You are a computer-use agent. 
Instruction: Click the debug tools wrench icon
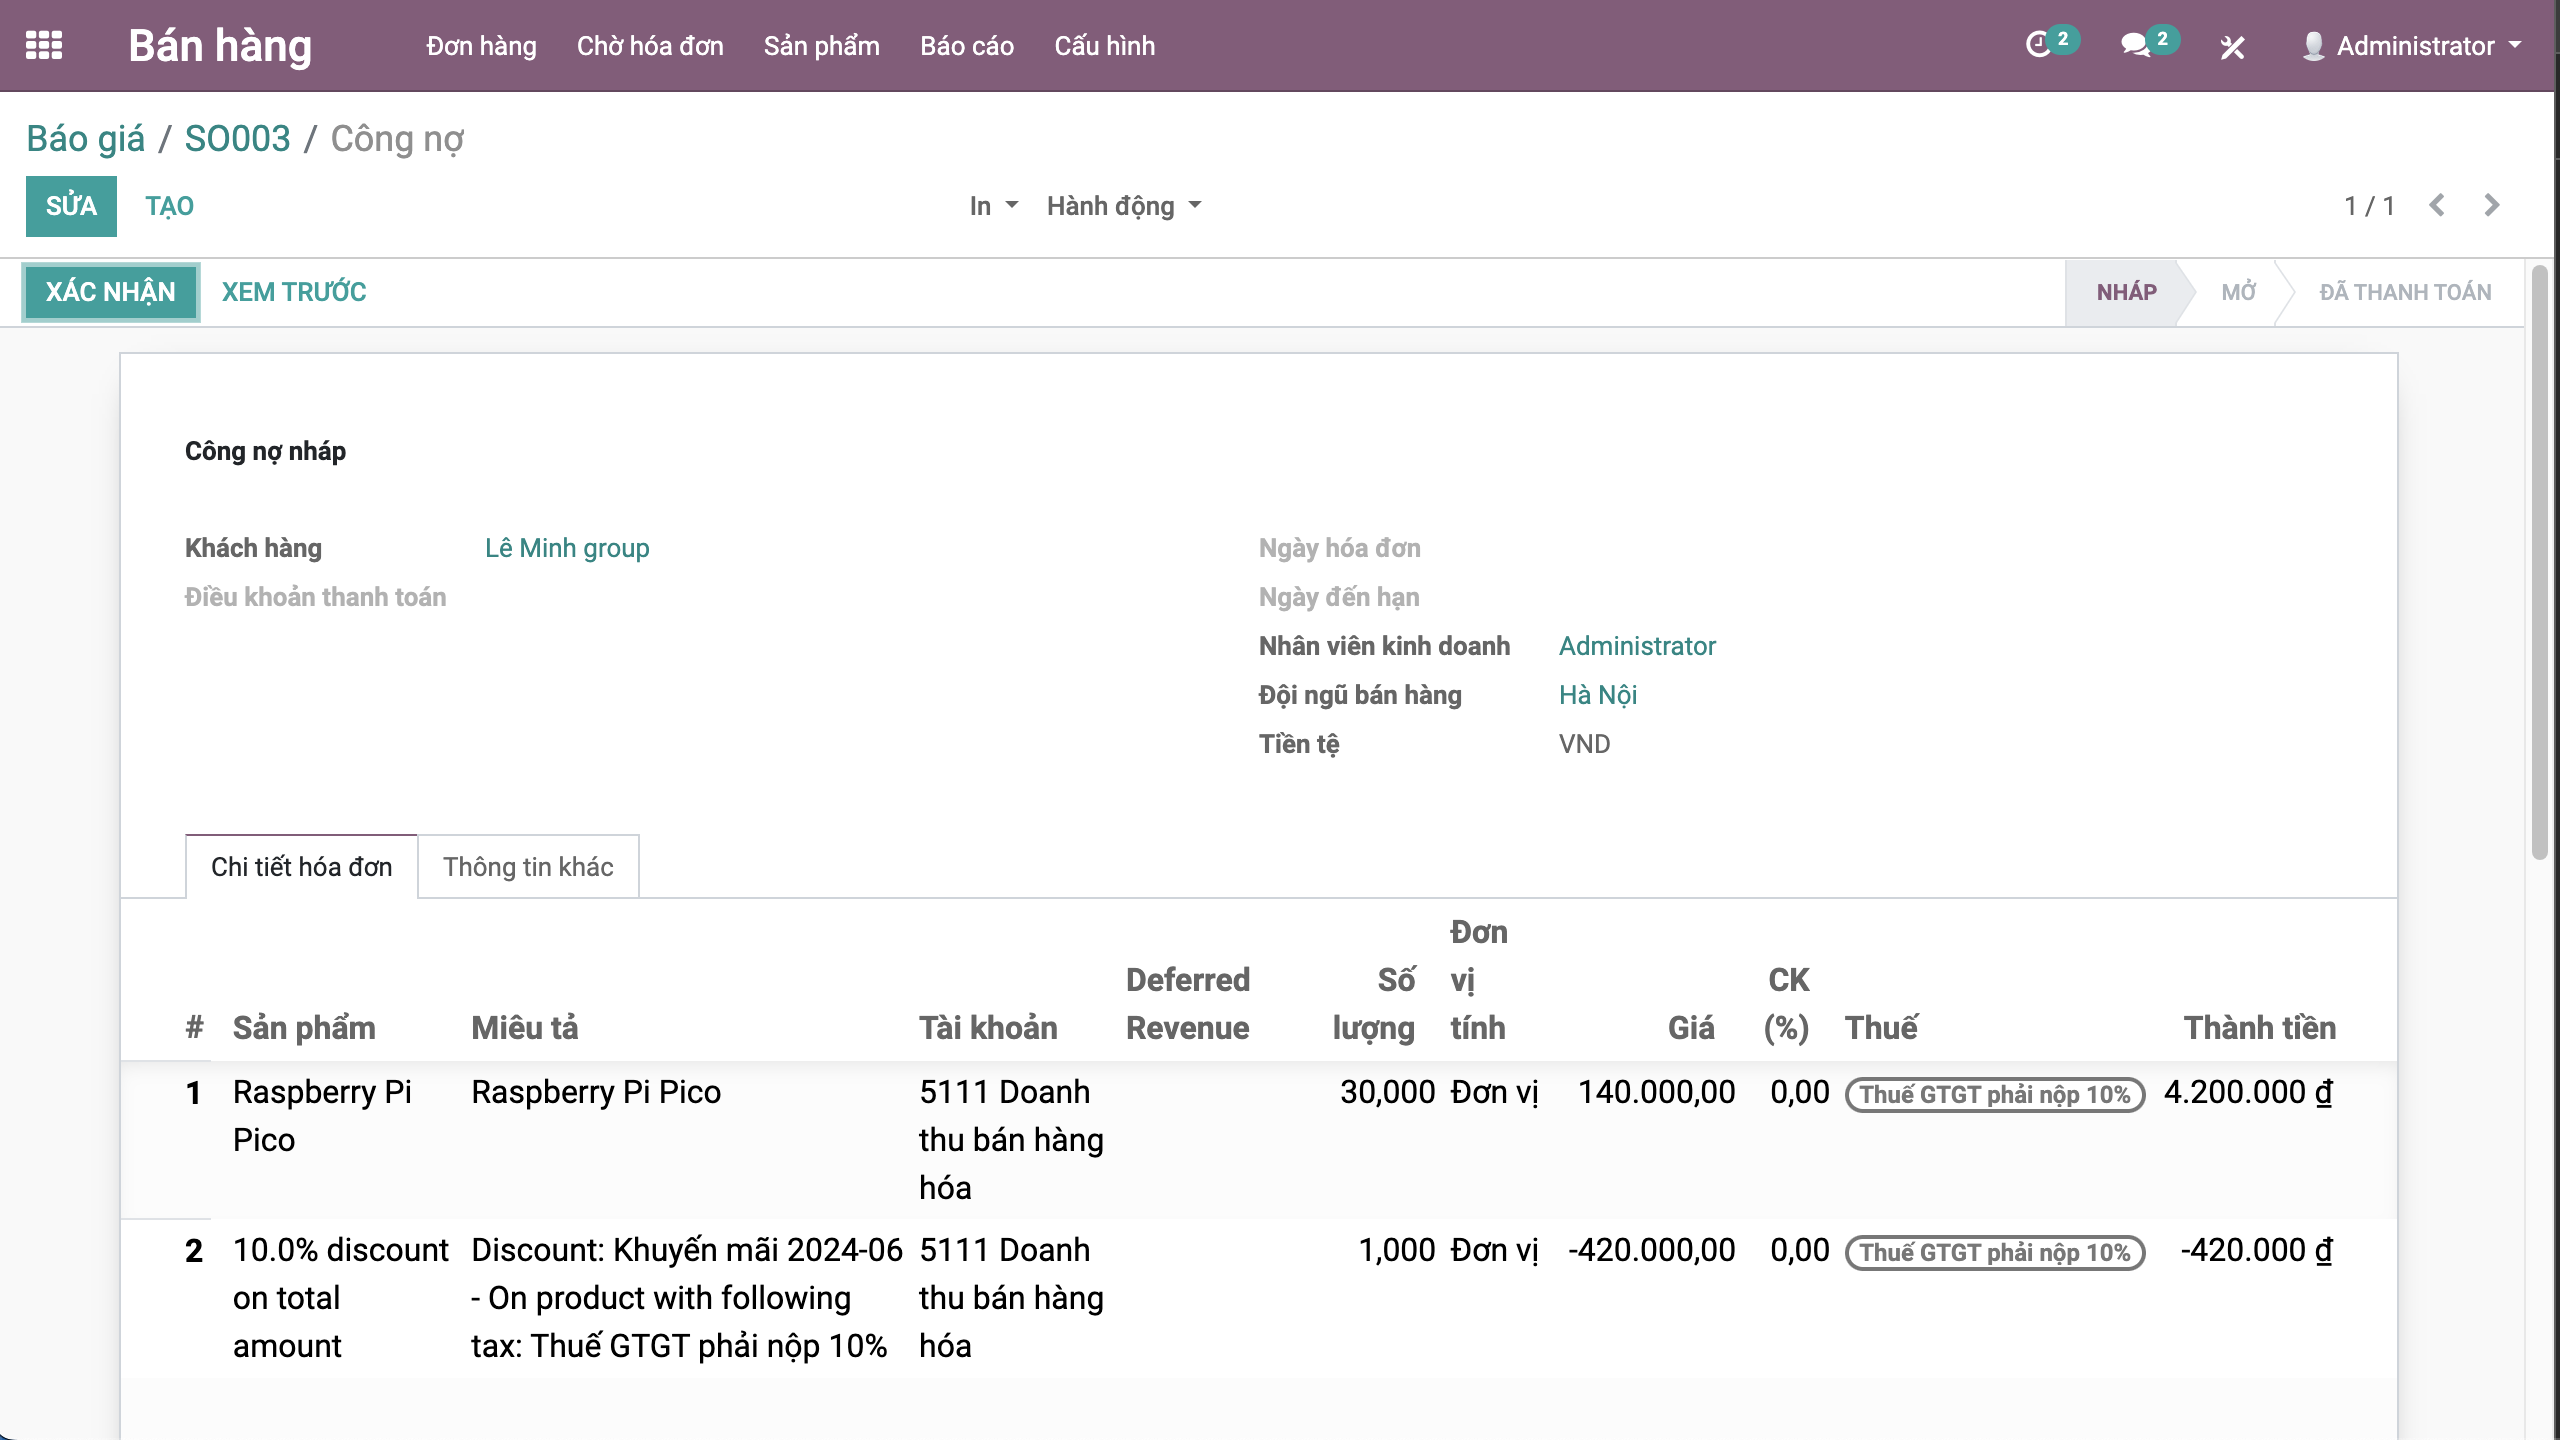click(x=2232, y=47)
